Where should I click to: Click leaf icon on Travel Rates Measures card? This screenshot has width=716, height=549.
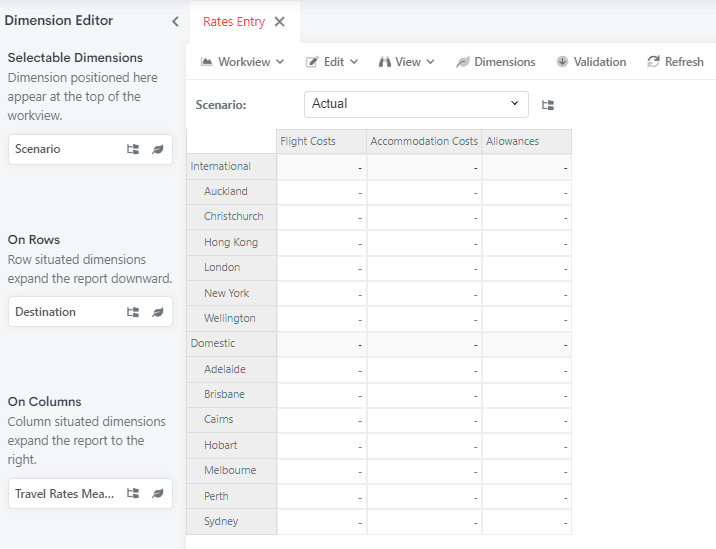pyautogui.click(x=158, y=493)
